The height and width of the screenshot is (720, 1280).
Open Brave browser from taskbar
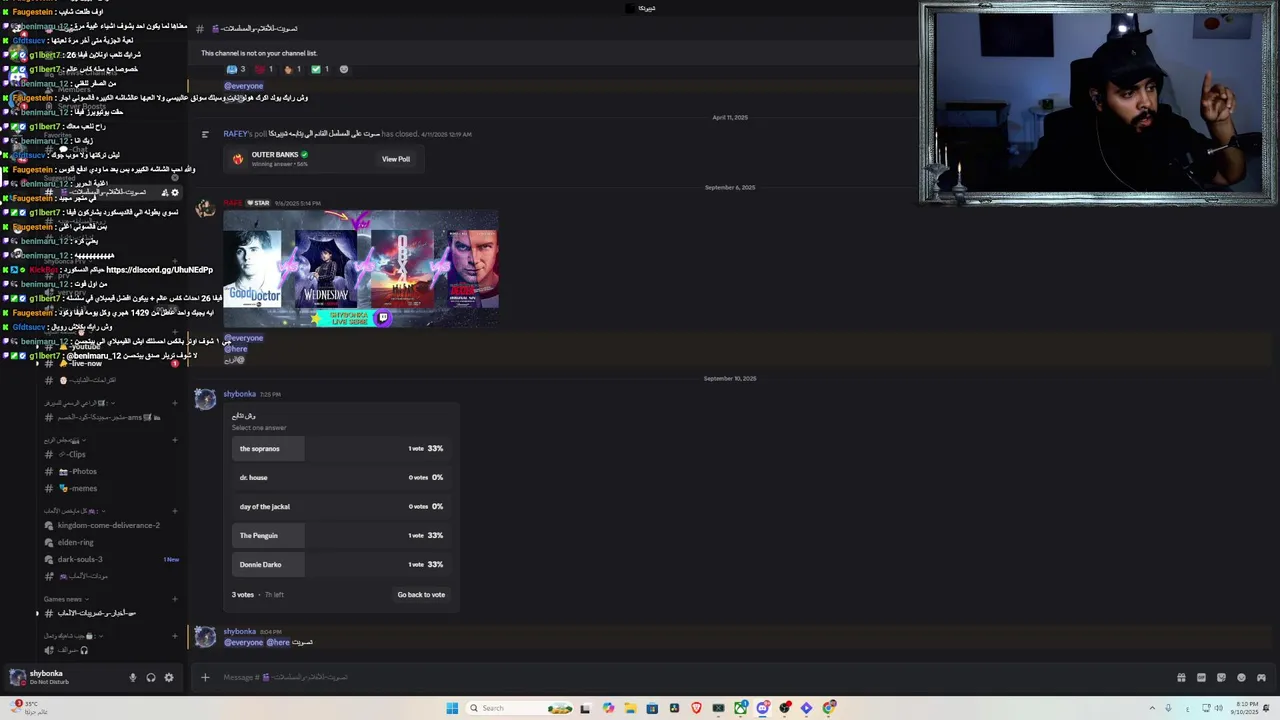tap(697, 708)
